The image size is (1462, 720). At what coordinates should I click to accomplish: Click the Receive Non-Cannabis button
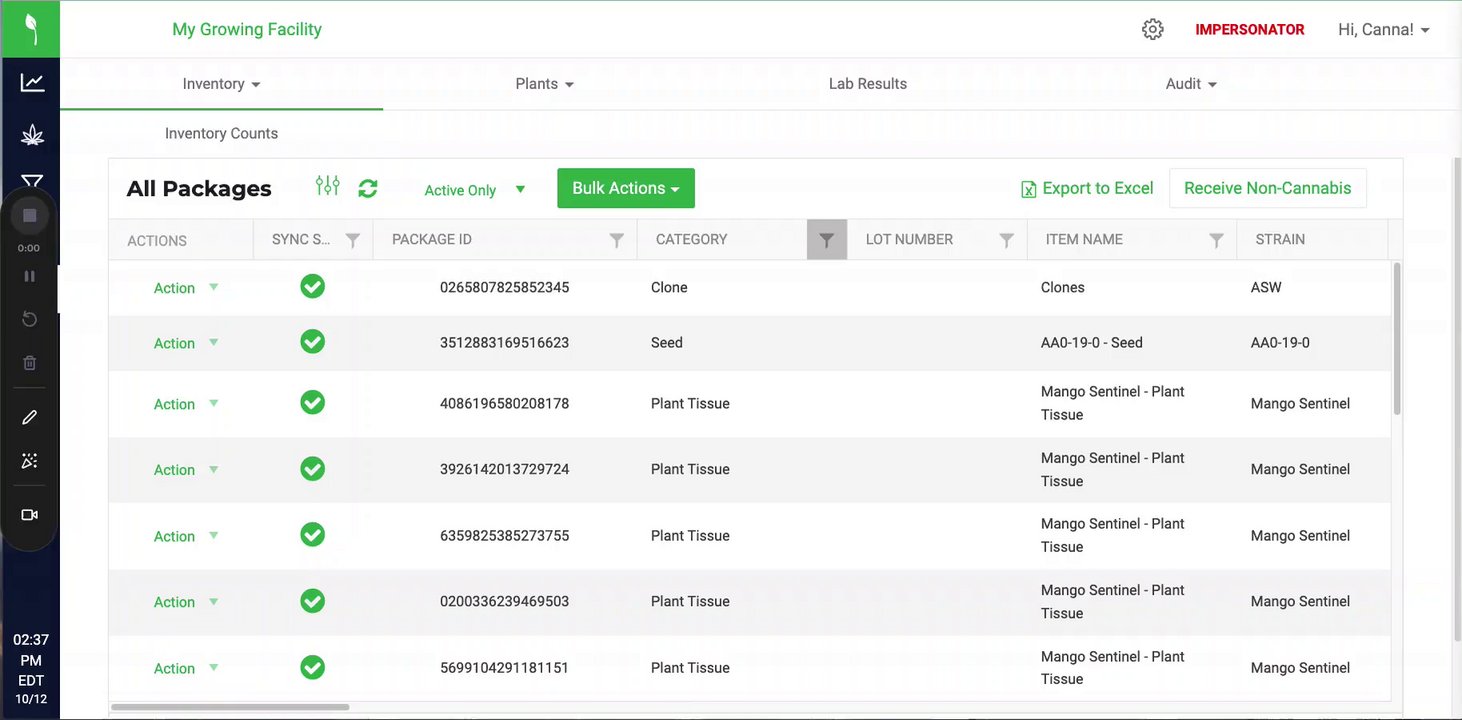coord(1267,188)
